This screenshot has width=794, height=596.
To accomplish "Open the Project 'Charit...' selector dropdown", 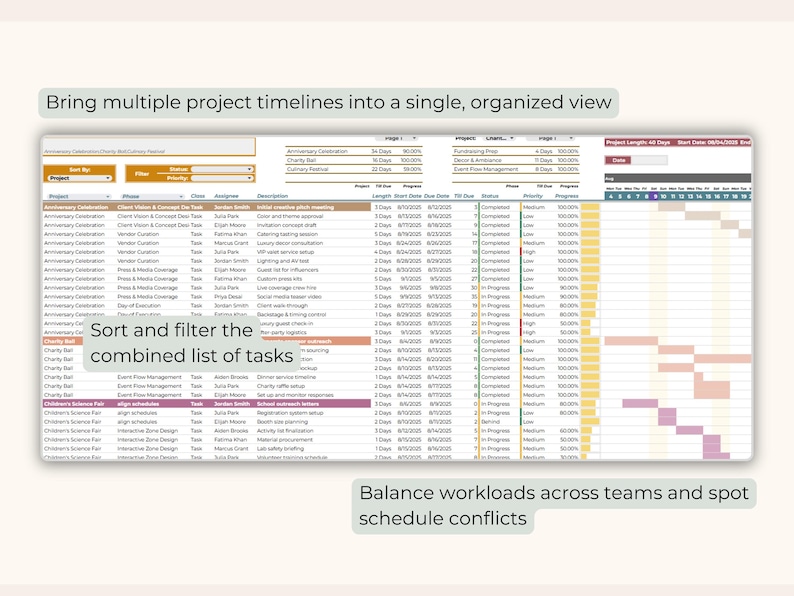I will (498, 138).
